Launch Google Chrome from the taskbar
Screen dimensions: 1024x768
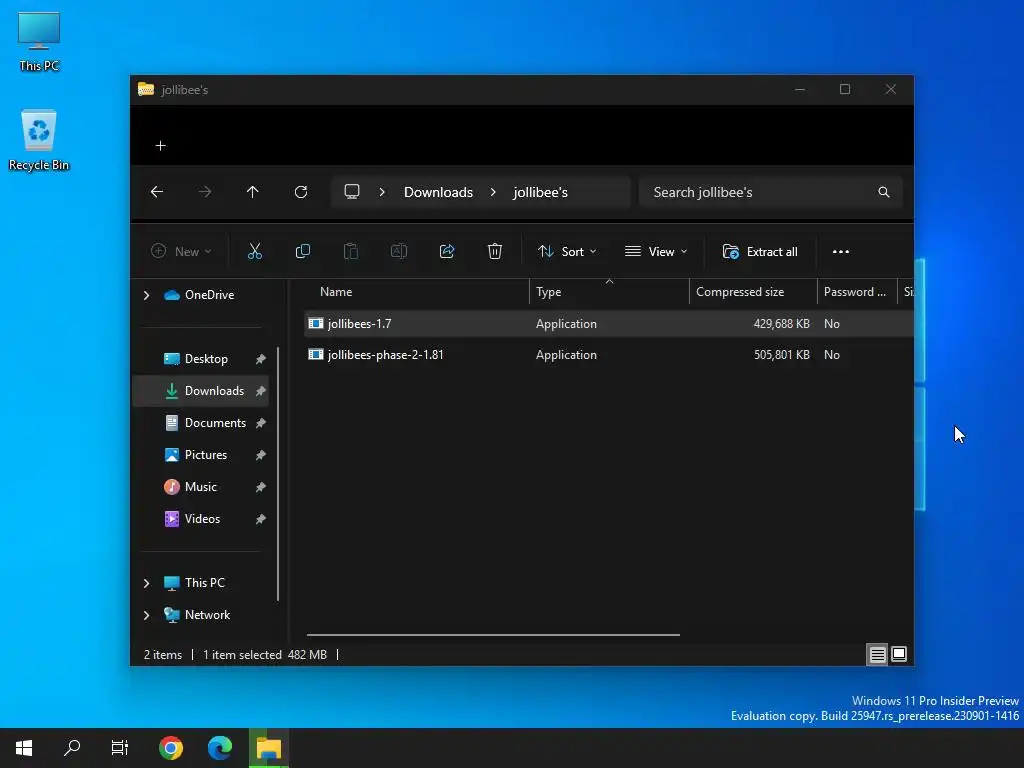pos(171,748)
